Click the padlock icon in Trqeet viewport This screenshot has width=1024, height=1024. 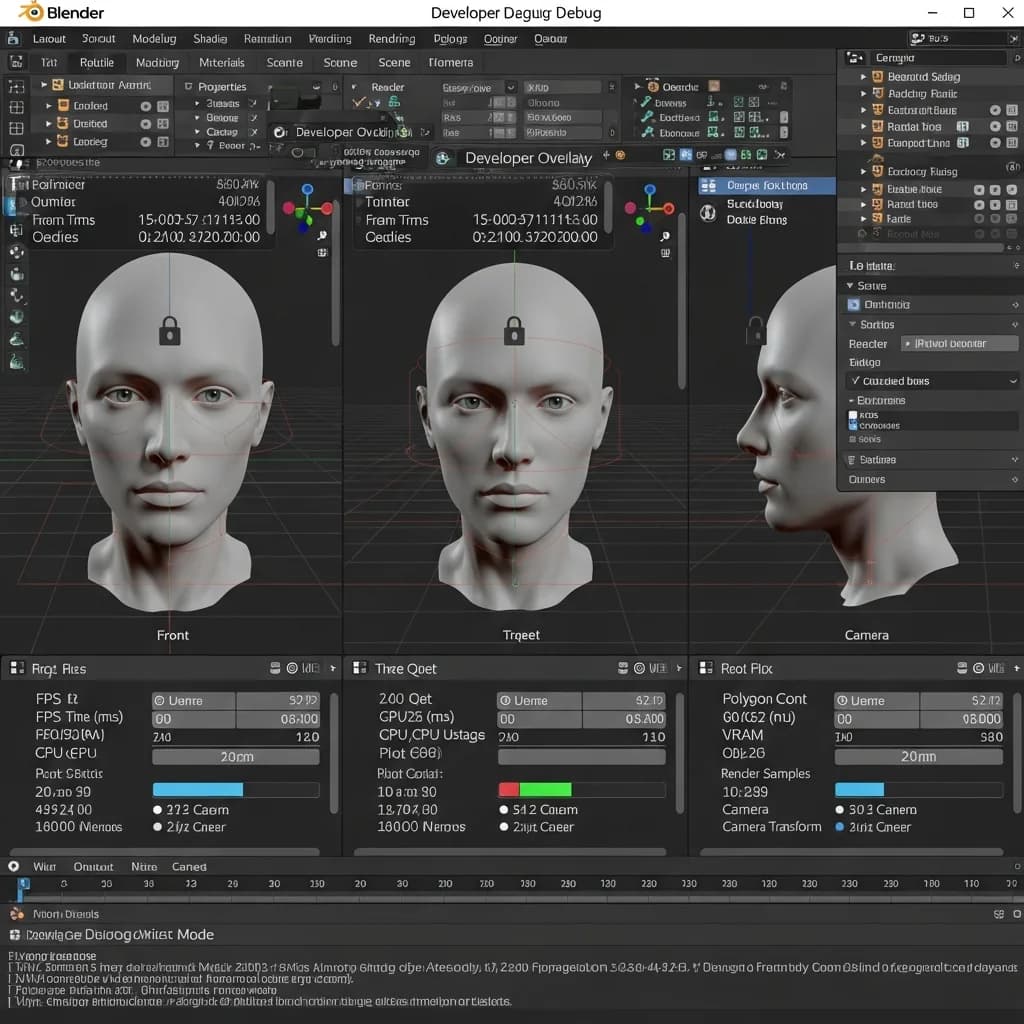click(x=514, y=330)
